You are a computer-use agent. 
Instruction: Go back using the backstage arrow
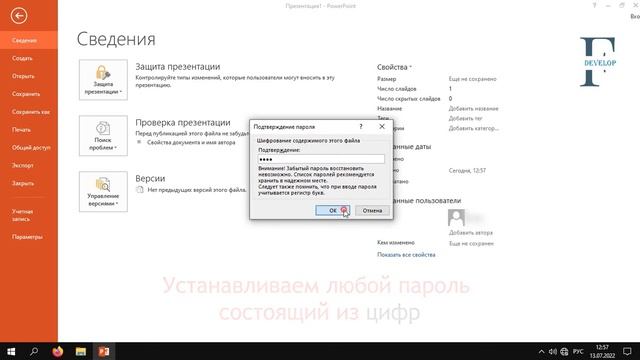(19, 16)
